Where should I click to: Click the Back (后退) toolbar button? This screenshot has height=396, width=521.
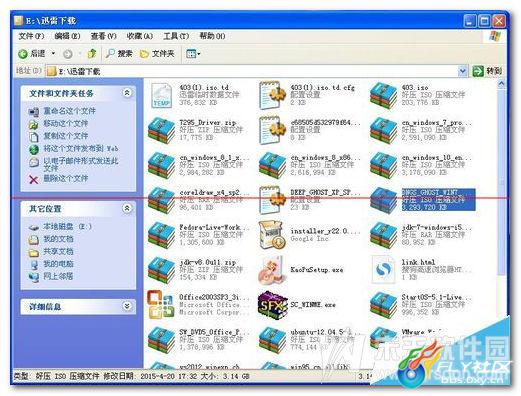pos(32,54)
